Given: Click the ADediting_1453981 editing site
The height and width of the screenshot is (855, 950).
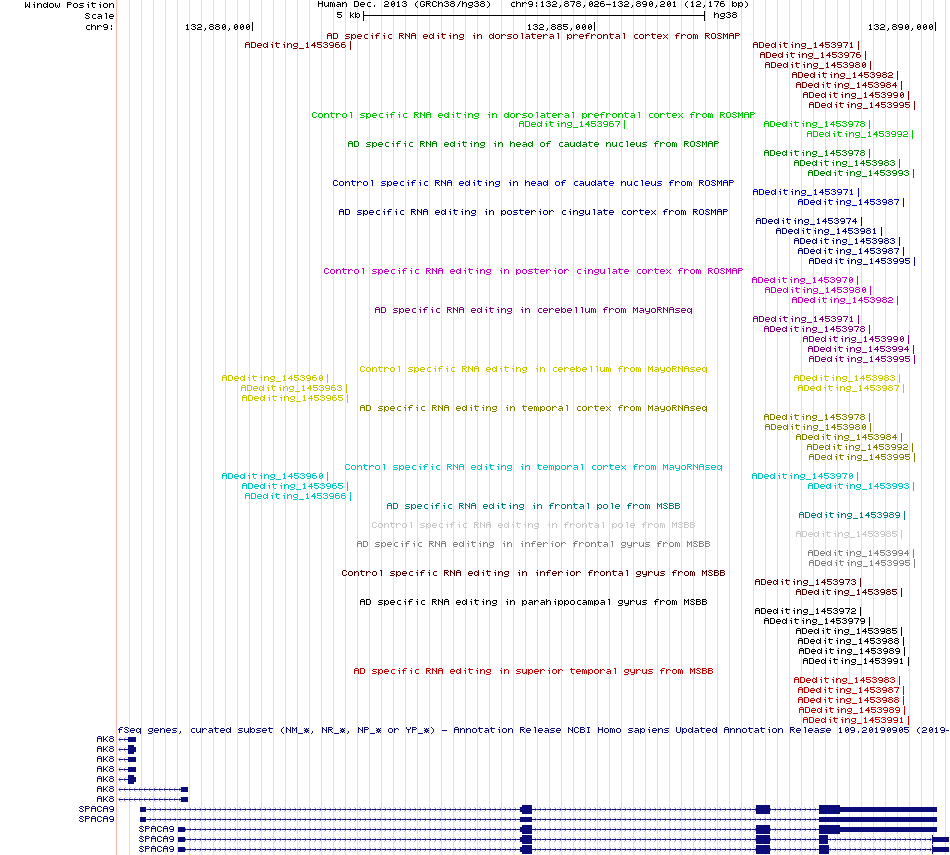Looking at the screenshot, I should [829, 231].
